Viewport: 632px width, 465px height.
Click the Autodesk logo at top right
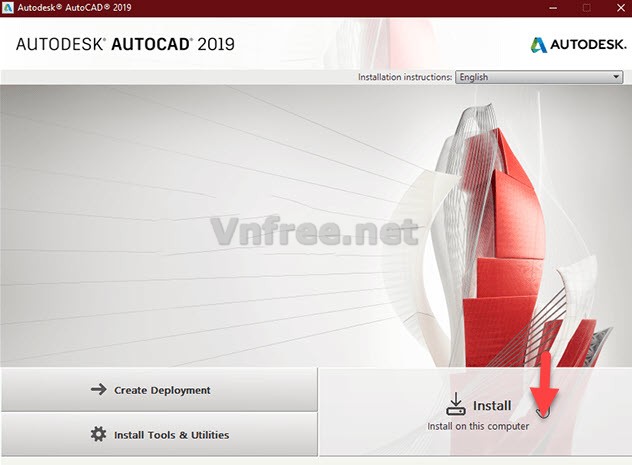(x=578, y=45)
